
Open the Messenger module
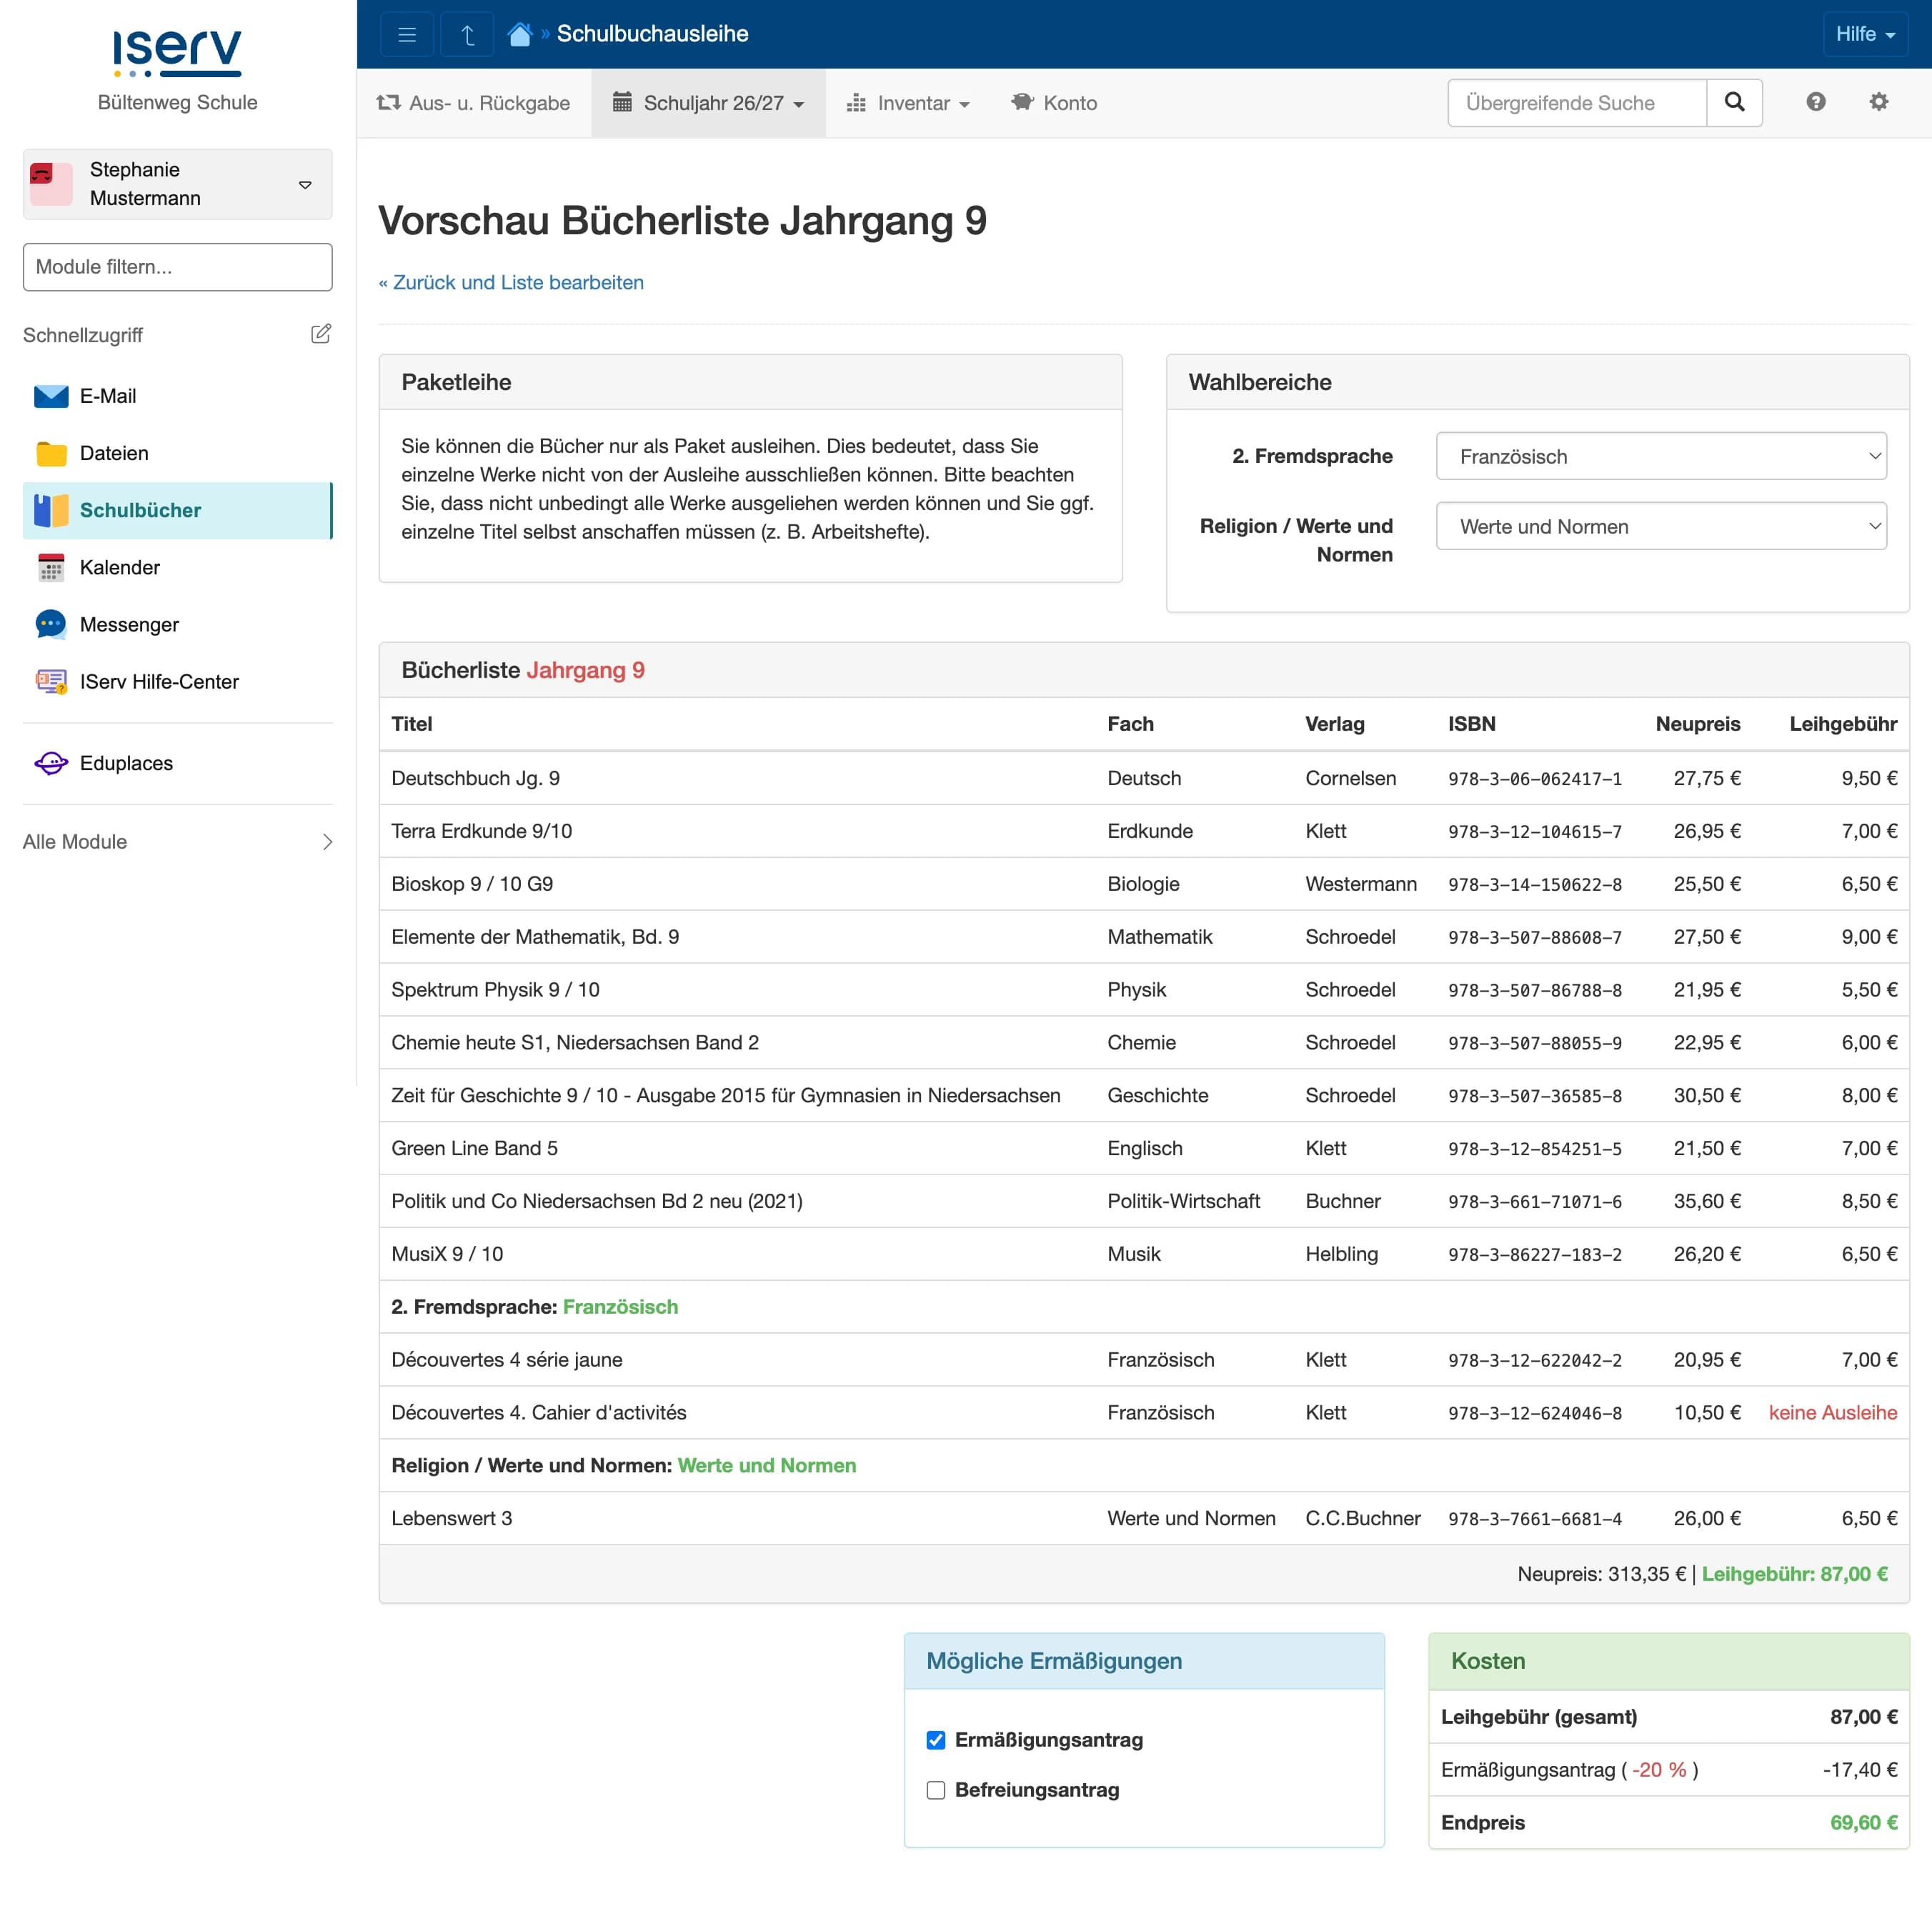[129, 625]
